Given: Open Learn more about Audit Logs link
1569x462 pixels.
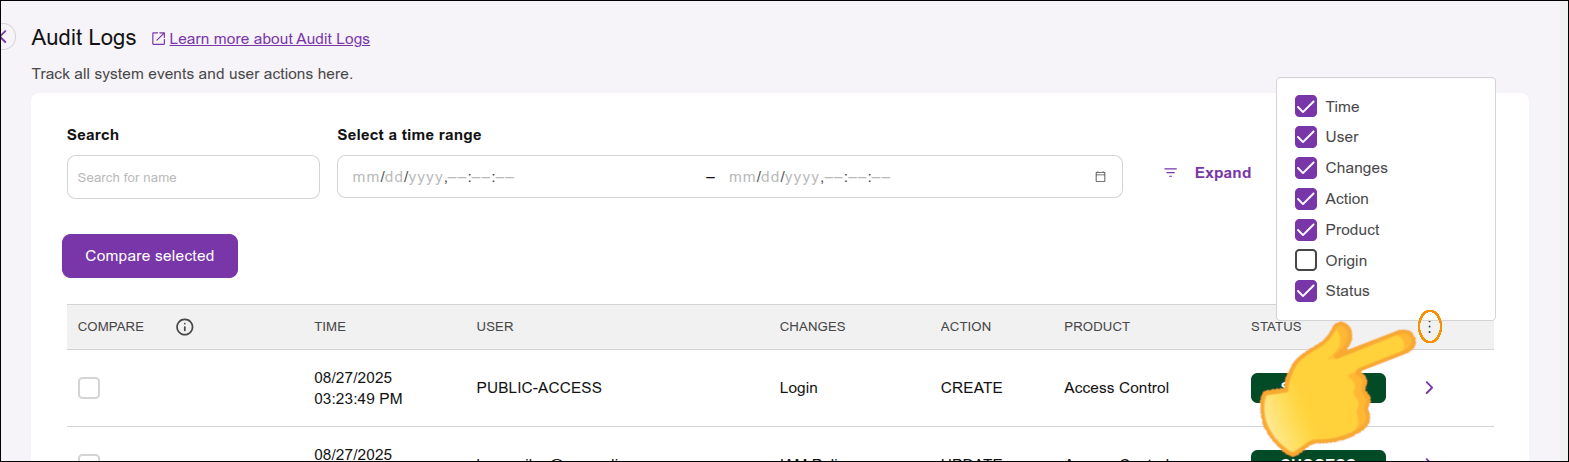Looking at the screenshot, I should (x=269, y=39).
